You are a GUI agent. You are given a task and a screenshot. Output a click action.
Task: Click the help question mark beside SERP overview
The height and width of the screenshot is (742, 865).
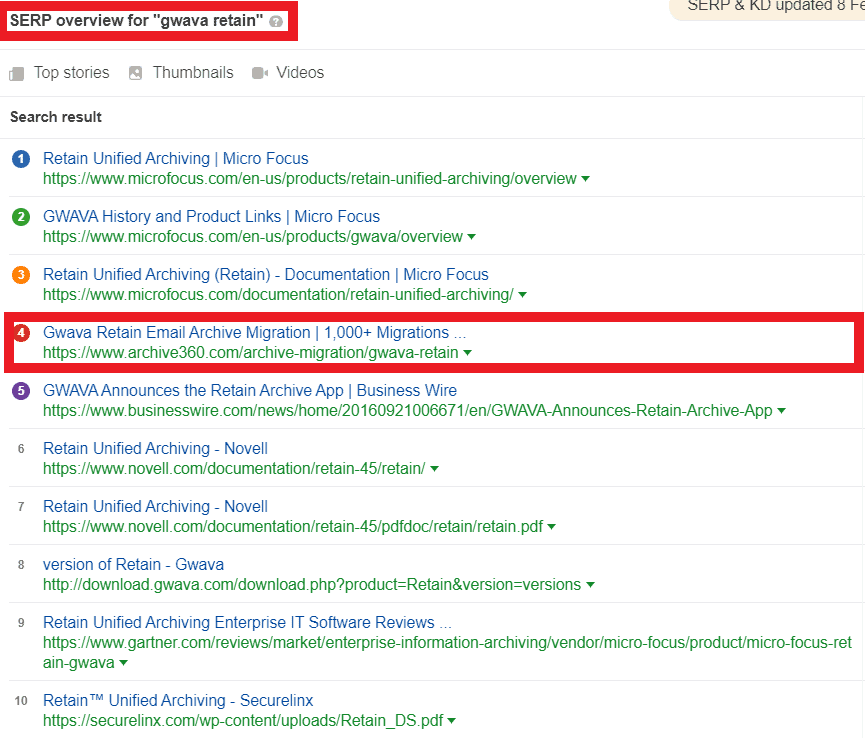(x=276, y=22)
